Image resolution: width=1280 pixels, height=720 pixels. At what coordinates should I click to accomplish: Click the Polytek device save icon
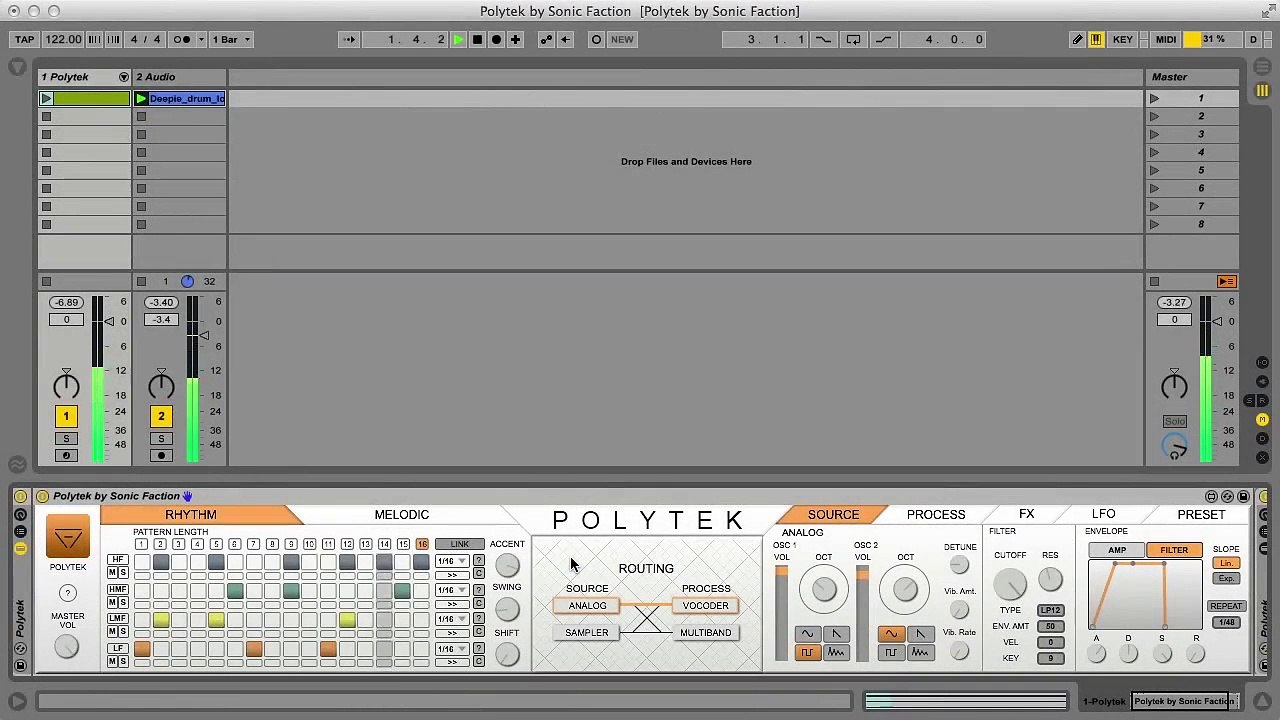point(1243,496)
